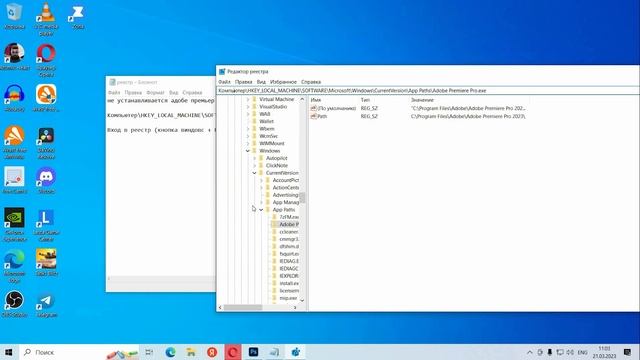This screenshot has width=640, height=360.
Task: Switch to Photoshop on the taskbar
Action: (253, 352)
